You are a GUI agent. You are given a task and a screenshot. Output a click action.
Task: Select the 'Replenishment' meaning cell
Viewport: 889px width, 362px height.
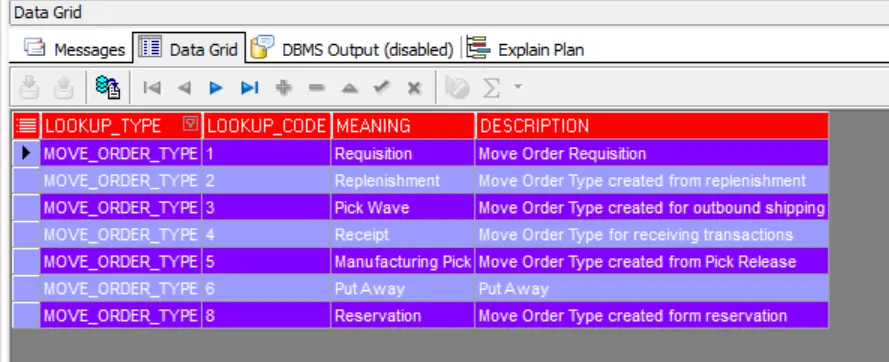[x=403, y=180]
